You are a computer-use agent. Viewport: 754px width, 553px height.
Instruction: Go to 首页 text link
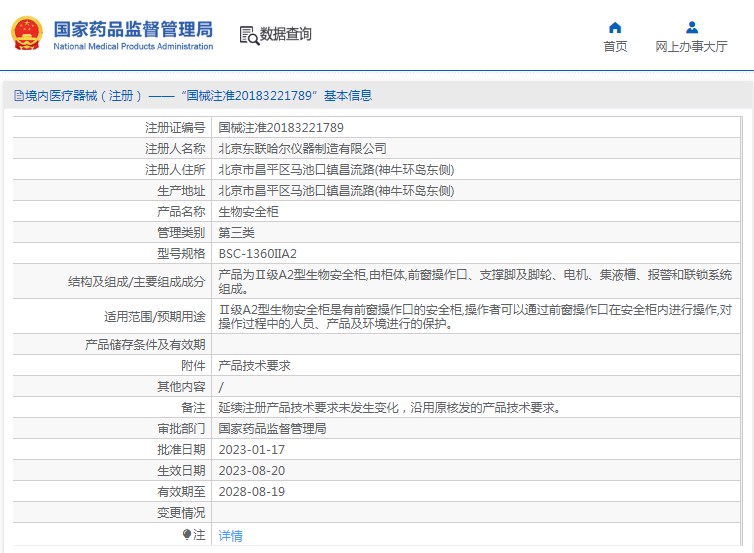tap(615, 47)
